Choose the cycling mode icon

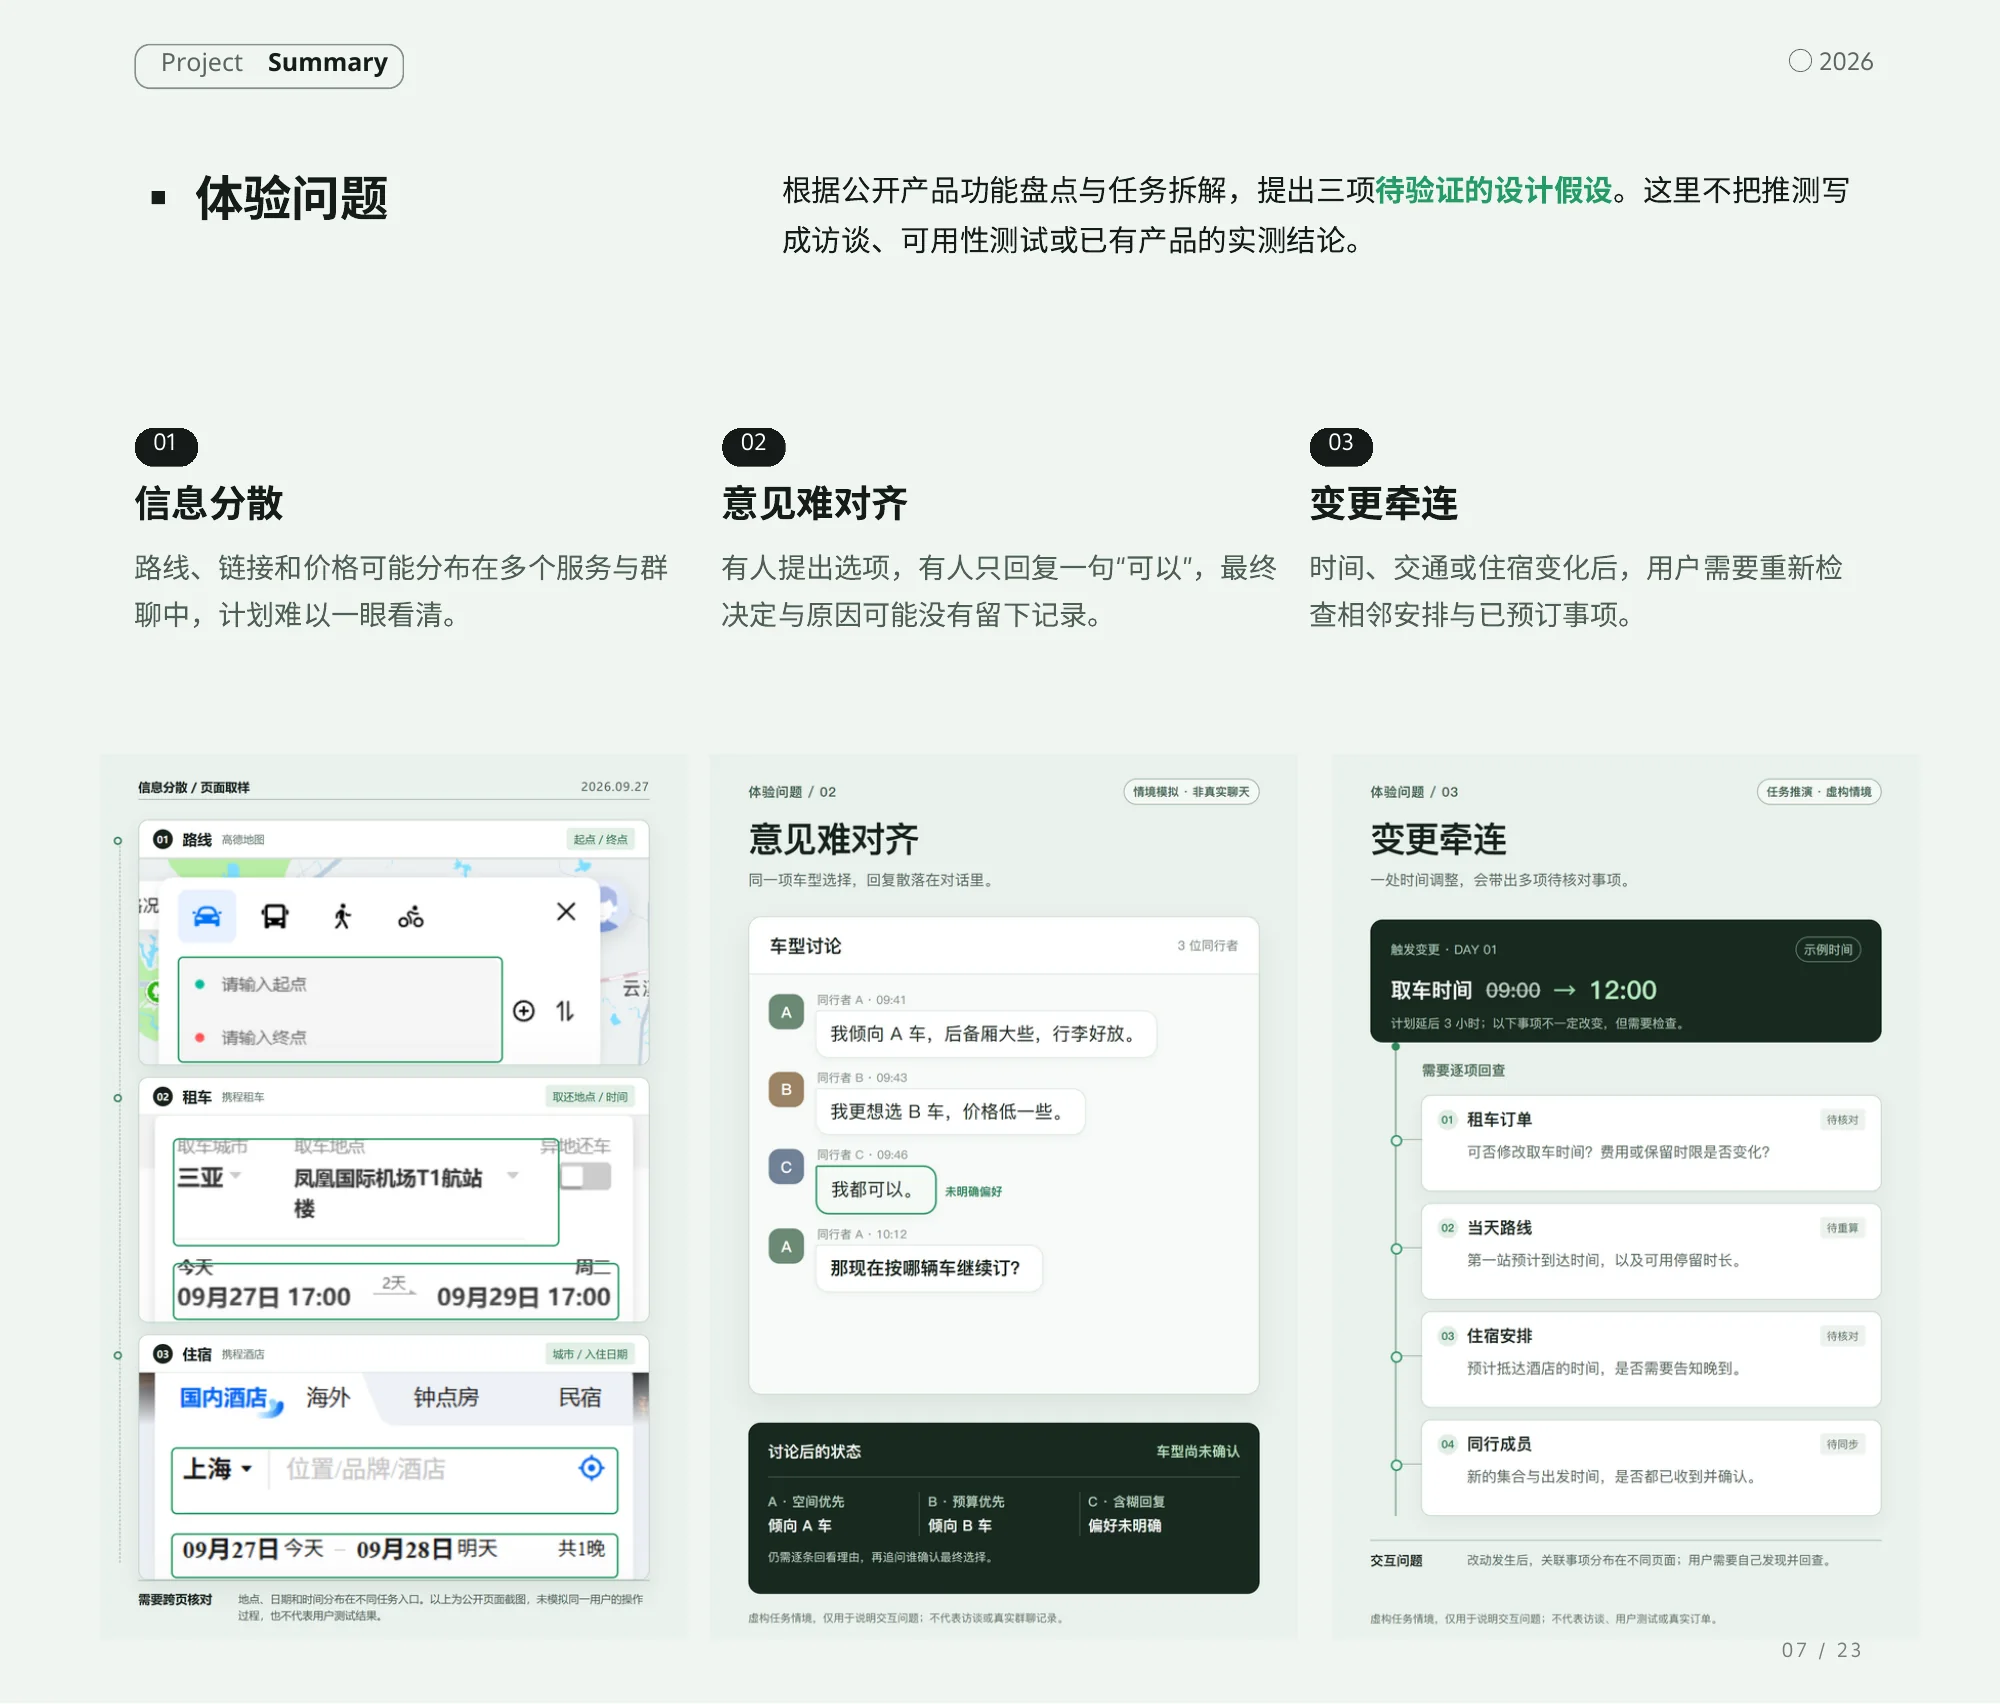point(411,916)
